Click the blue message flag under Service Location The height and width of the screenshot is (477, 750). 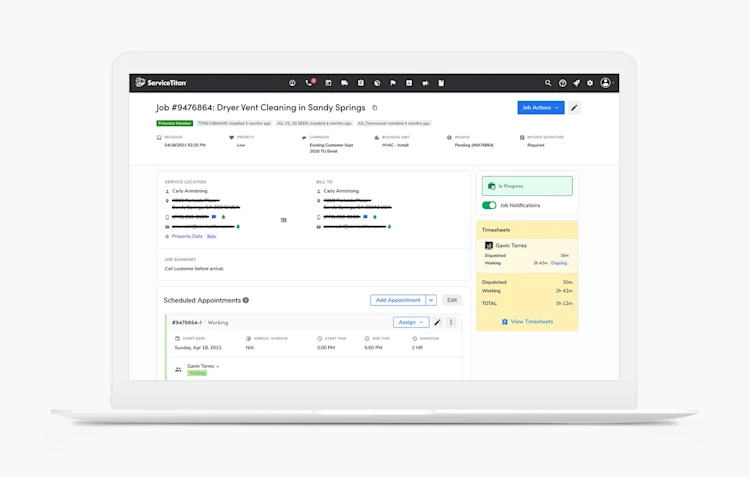214,217
